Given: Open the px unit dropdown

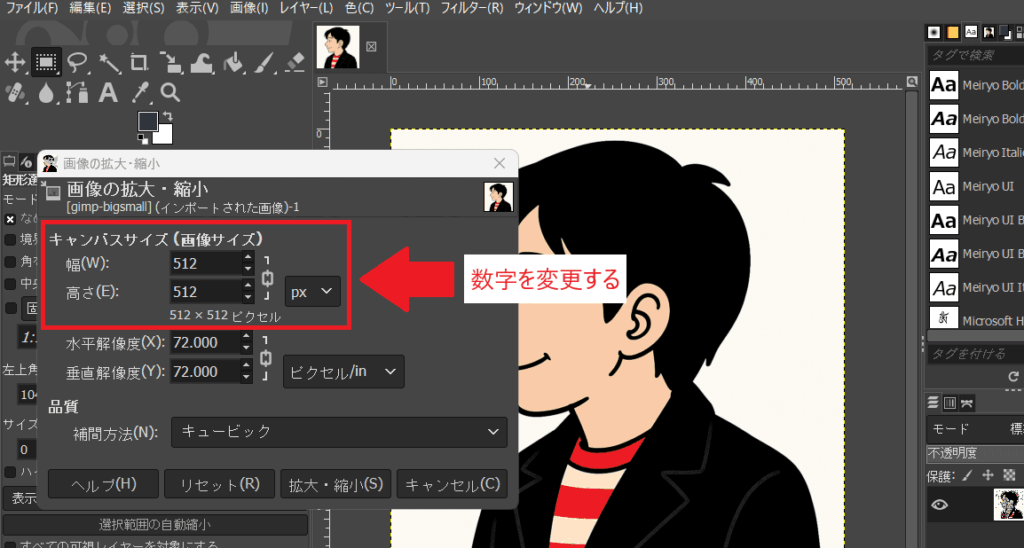Looking at the screenshot, I should coord(312,291).
